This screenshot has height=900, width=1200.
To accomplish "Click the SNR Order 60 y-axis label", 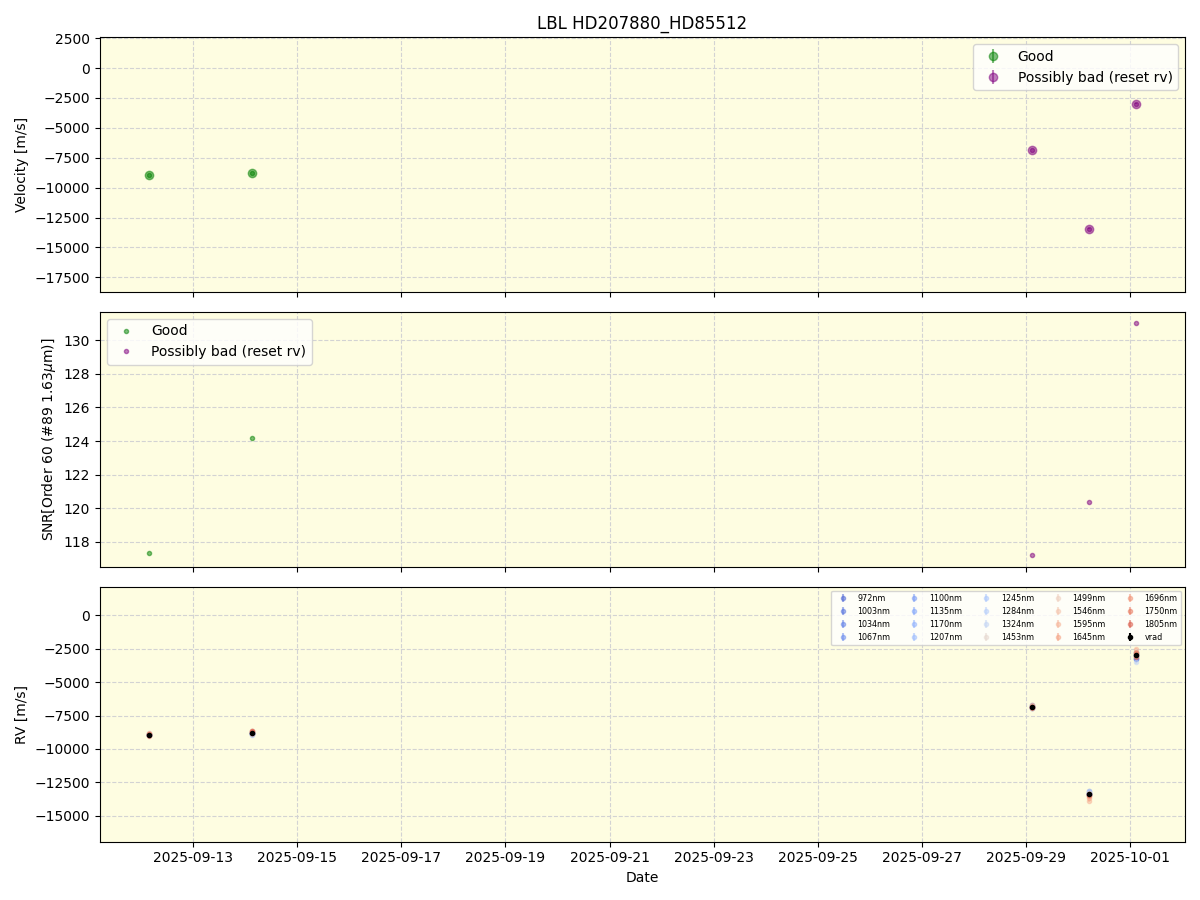I will coord(47,439).
